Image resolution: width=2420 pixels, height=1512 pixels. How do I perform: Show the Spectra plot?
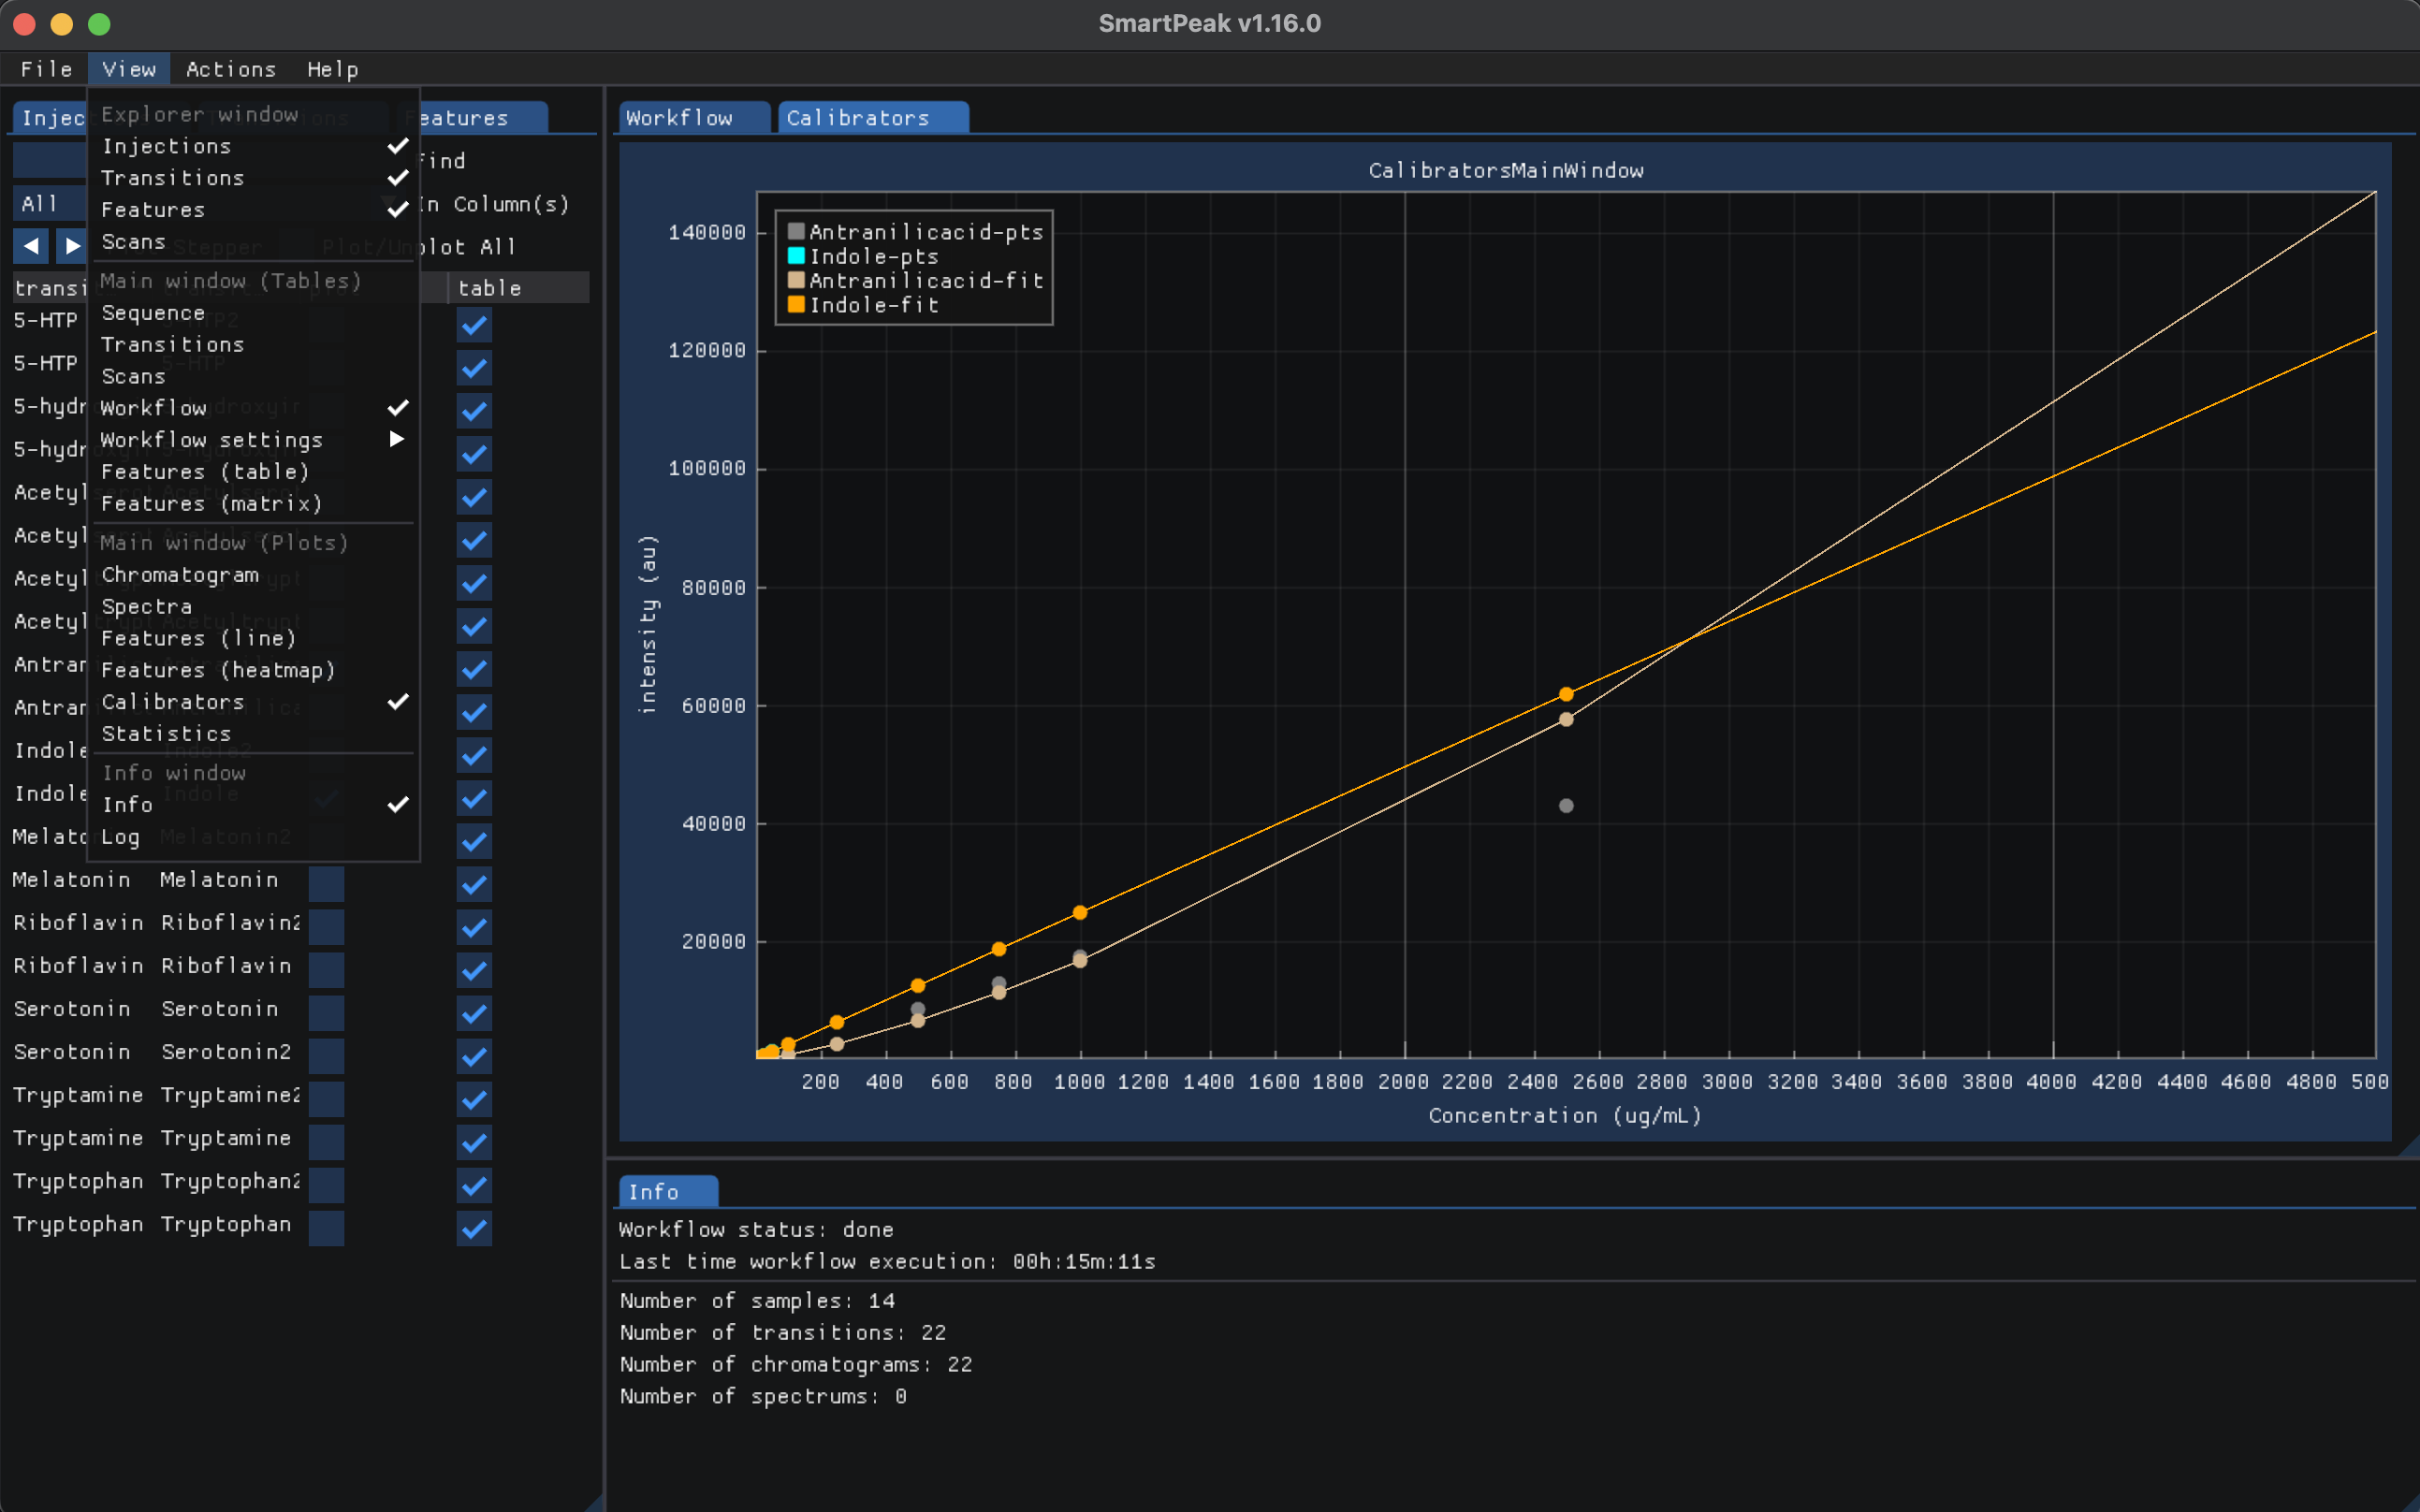(x=252, y=607)
